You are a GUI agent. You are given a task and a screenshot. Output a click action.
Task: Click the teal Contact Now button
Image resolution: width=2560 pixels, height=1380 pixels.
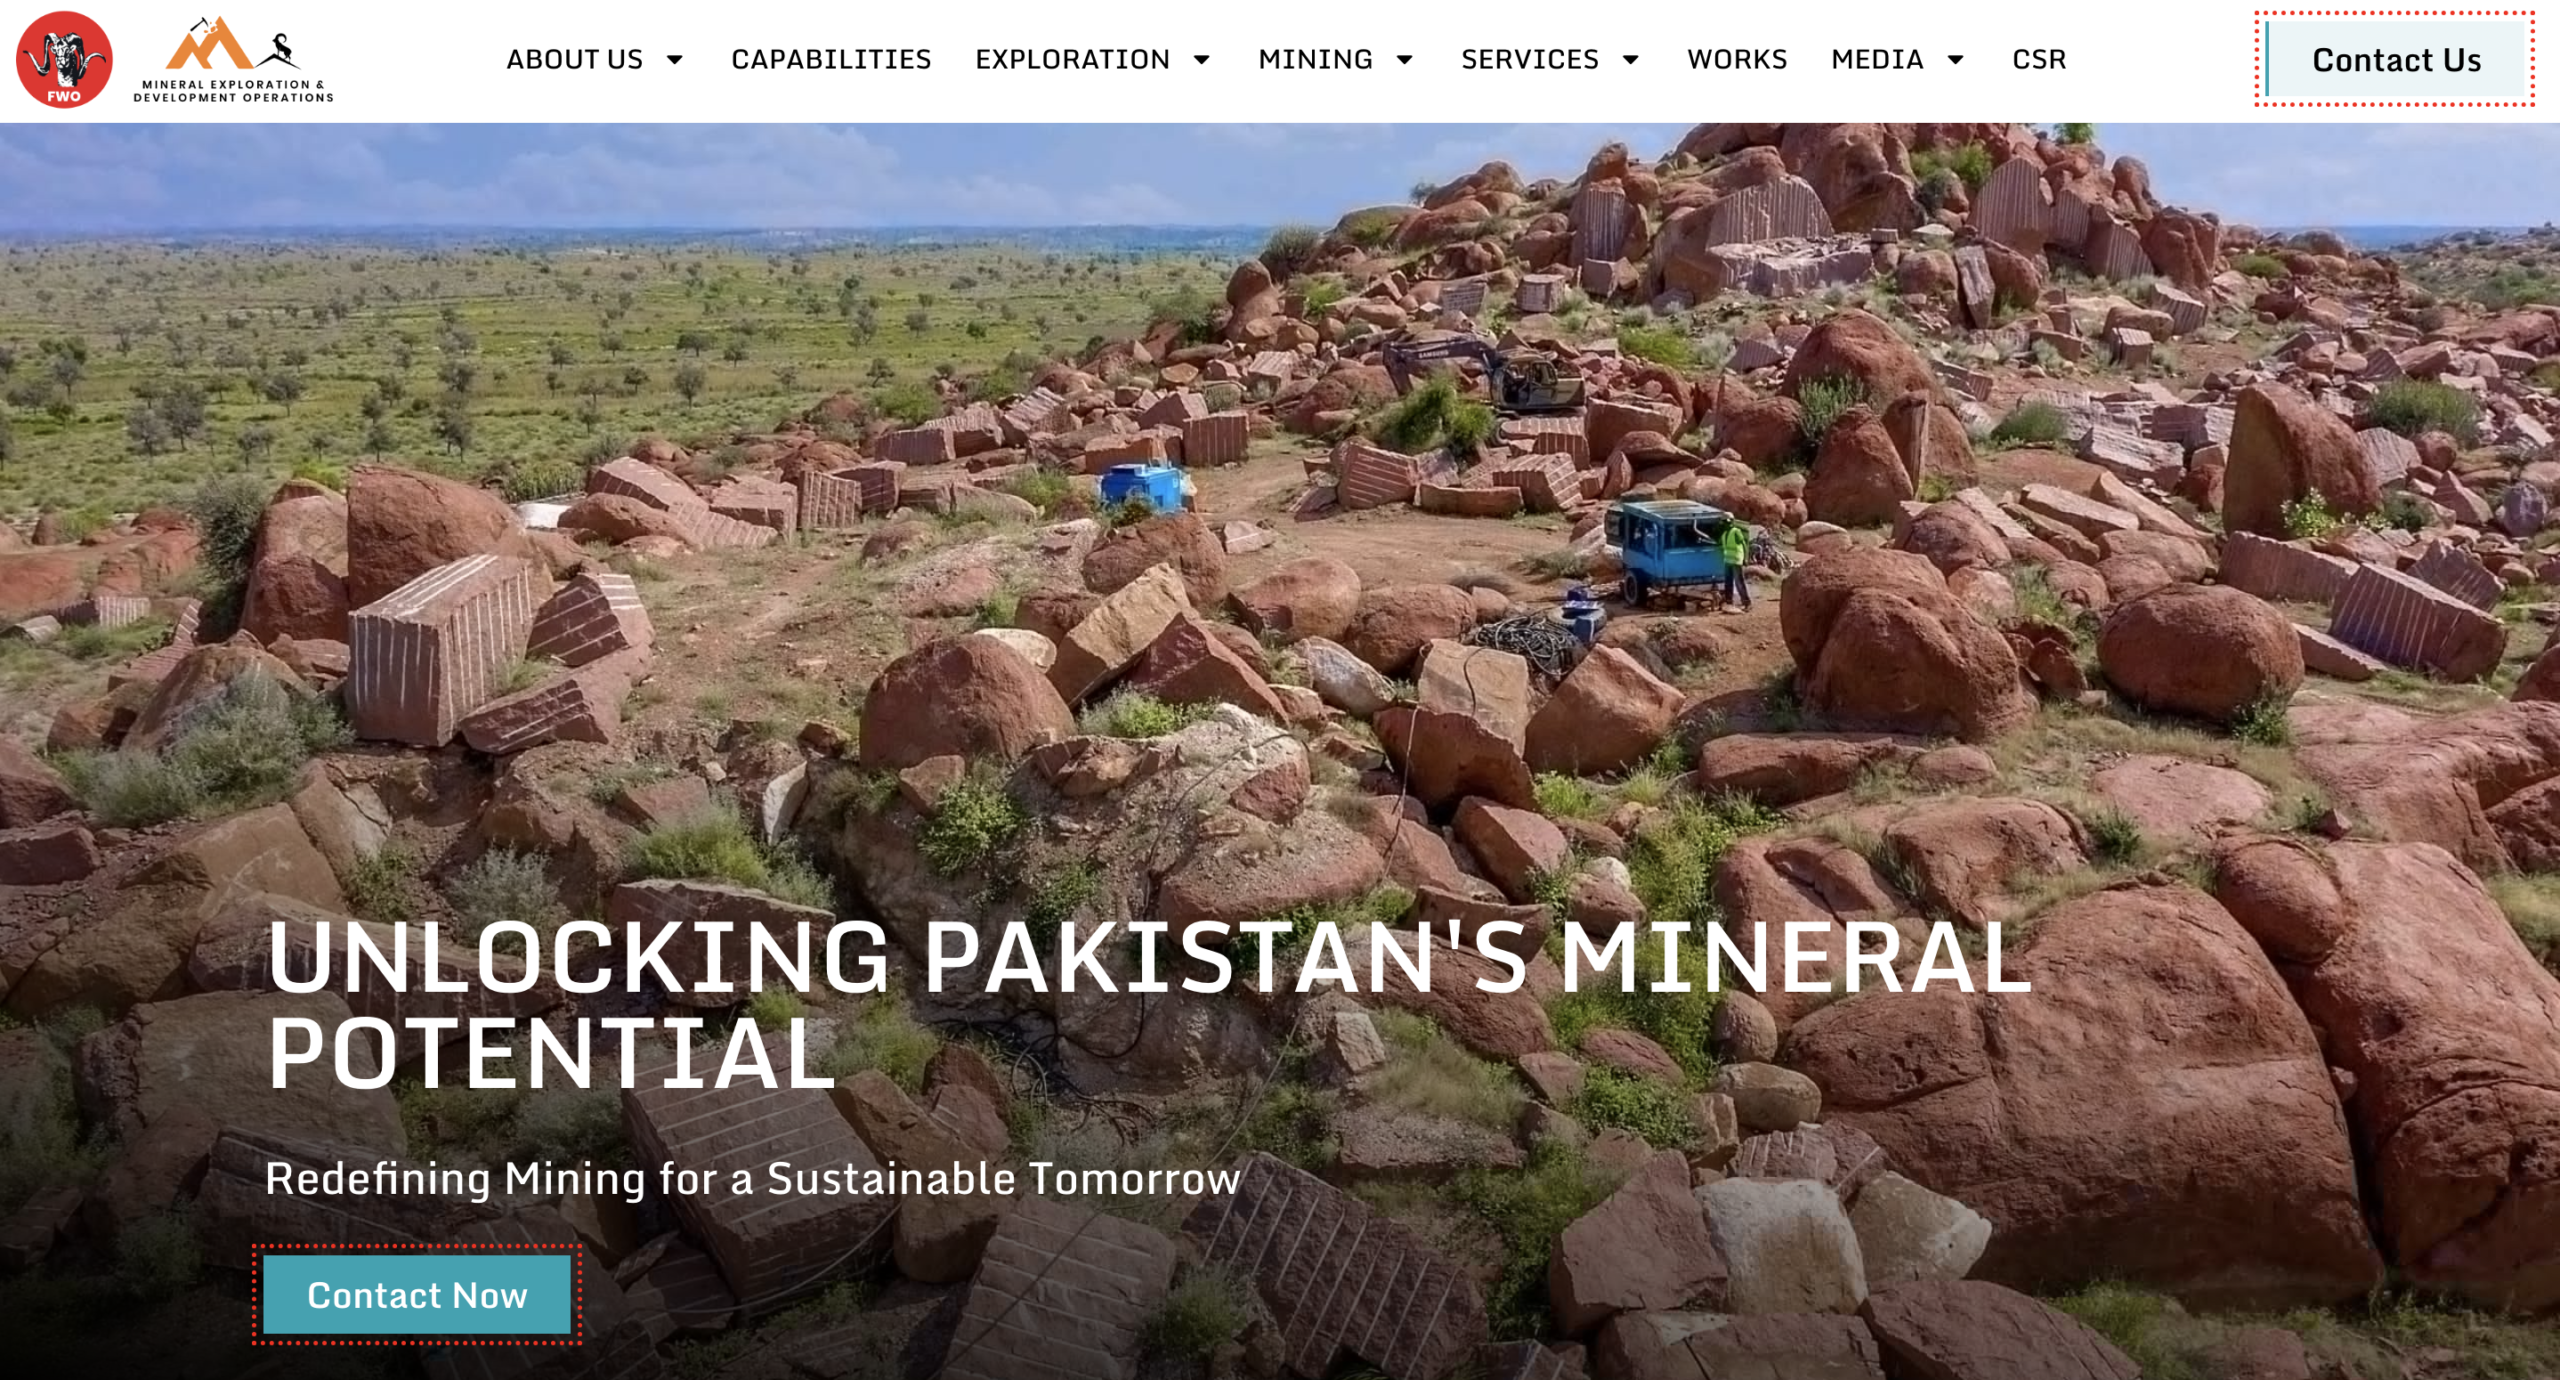(x=417, y=1295)
